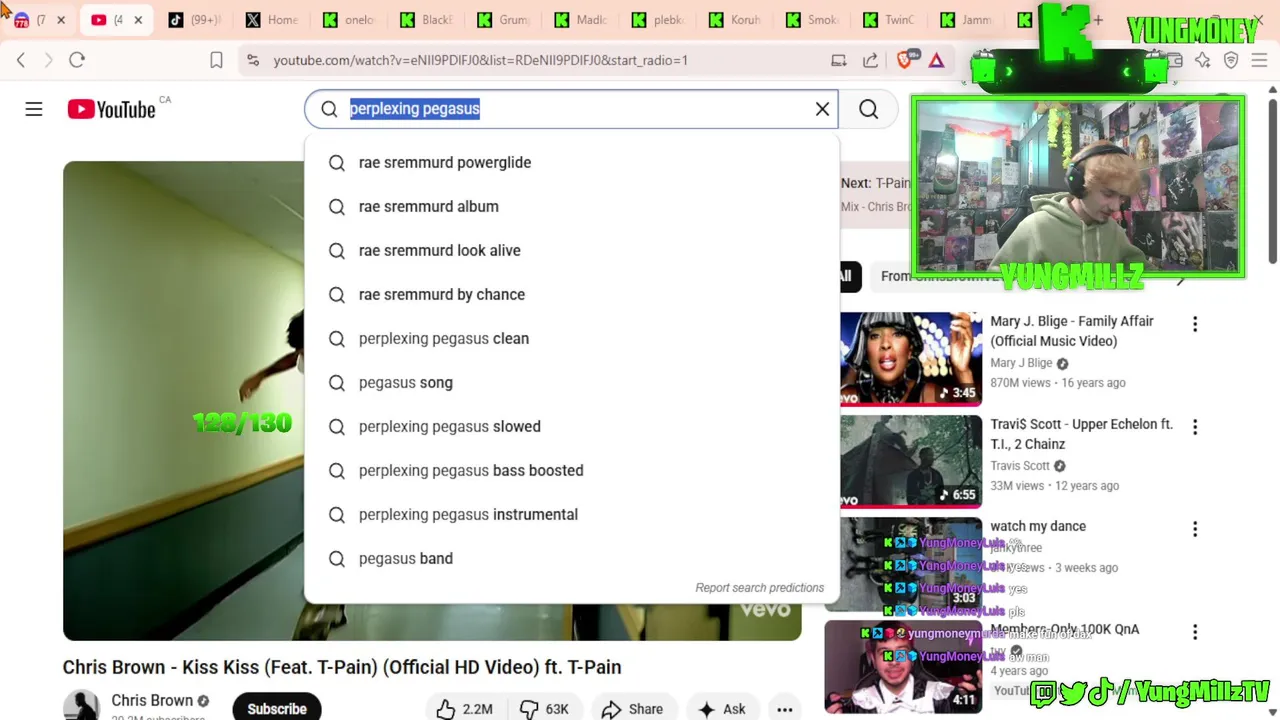Image resolution: width=1280 pixels, height=720 pixels.
Task: Open more options for Family Affair video
Action: click(1194, 324)
